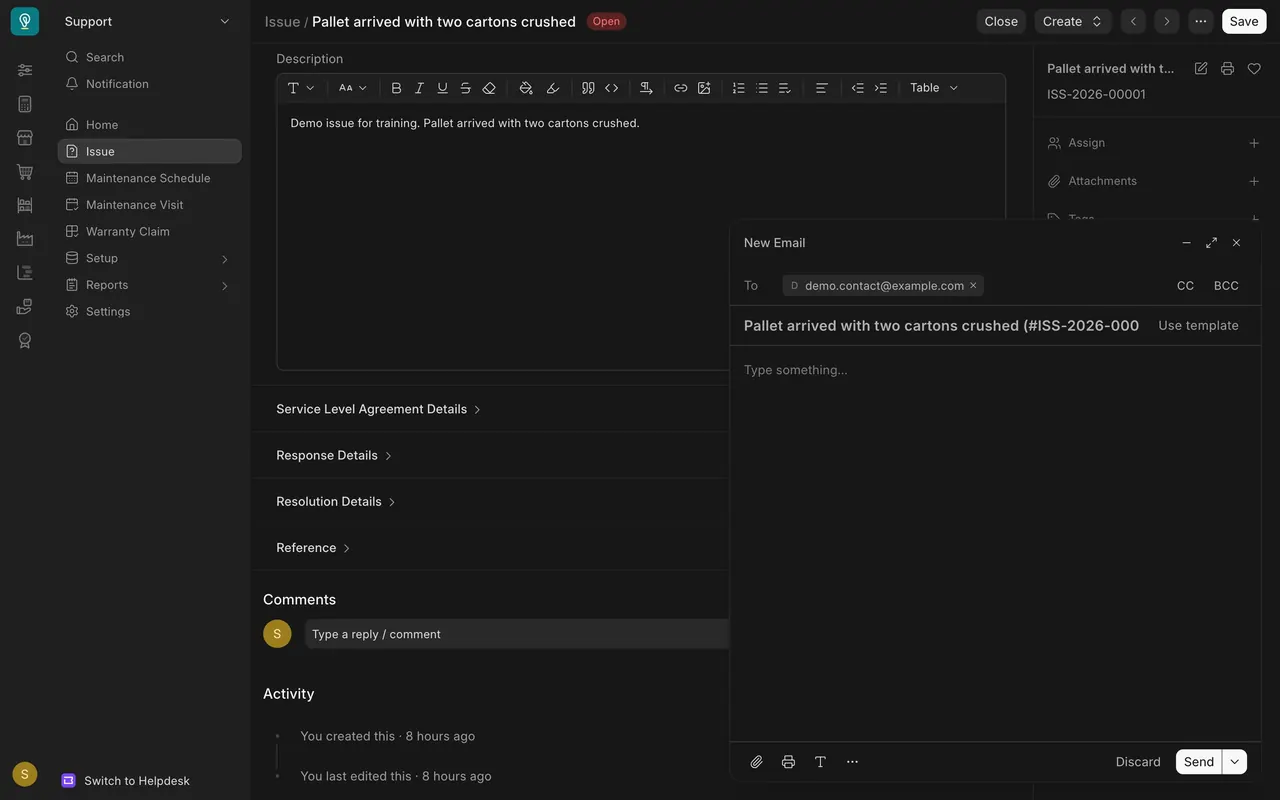Remove demo.contact@example.com recipient chip
1280x800 pixels.
tap(973, 286)
